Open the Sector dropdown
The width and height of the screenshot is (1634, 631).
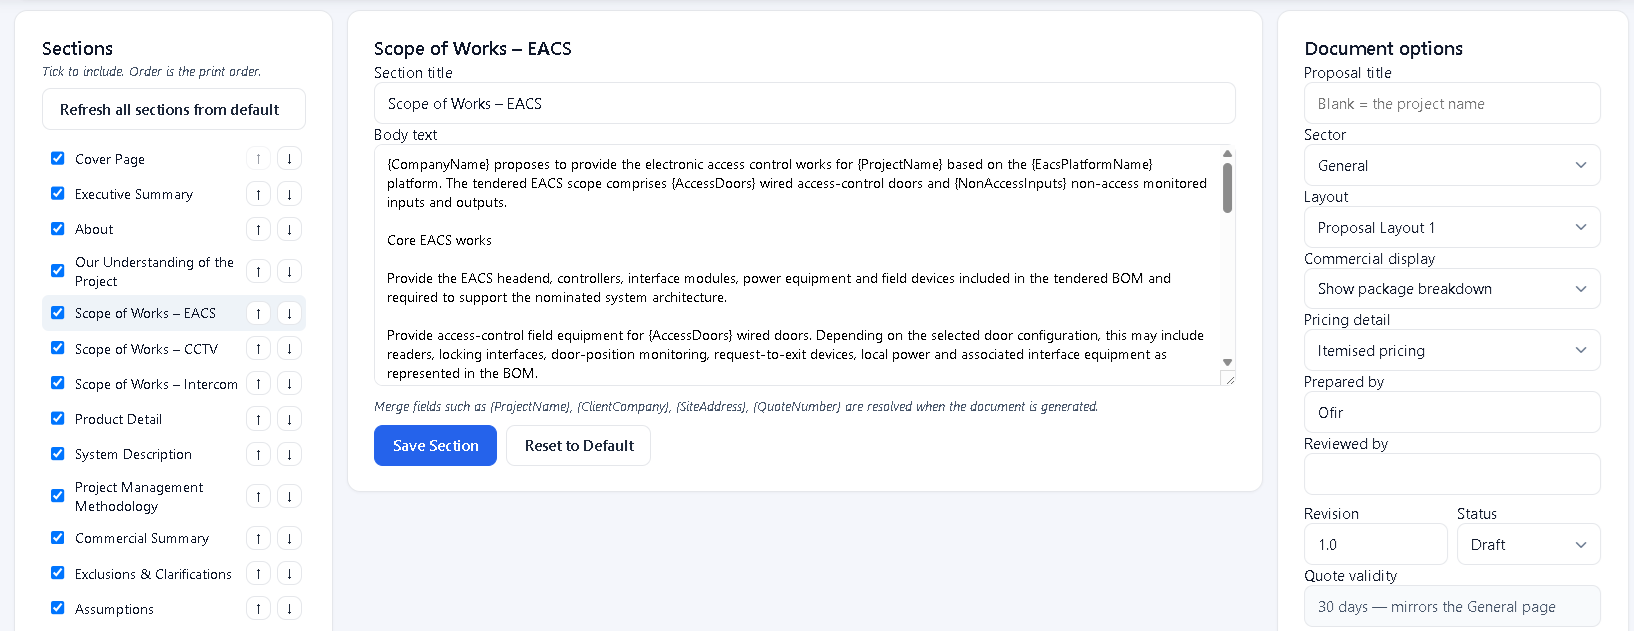1452,166
